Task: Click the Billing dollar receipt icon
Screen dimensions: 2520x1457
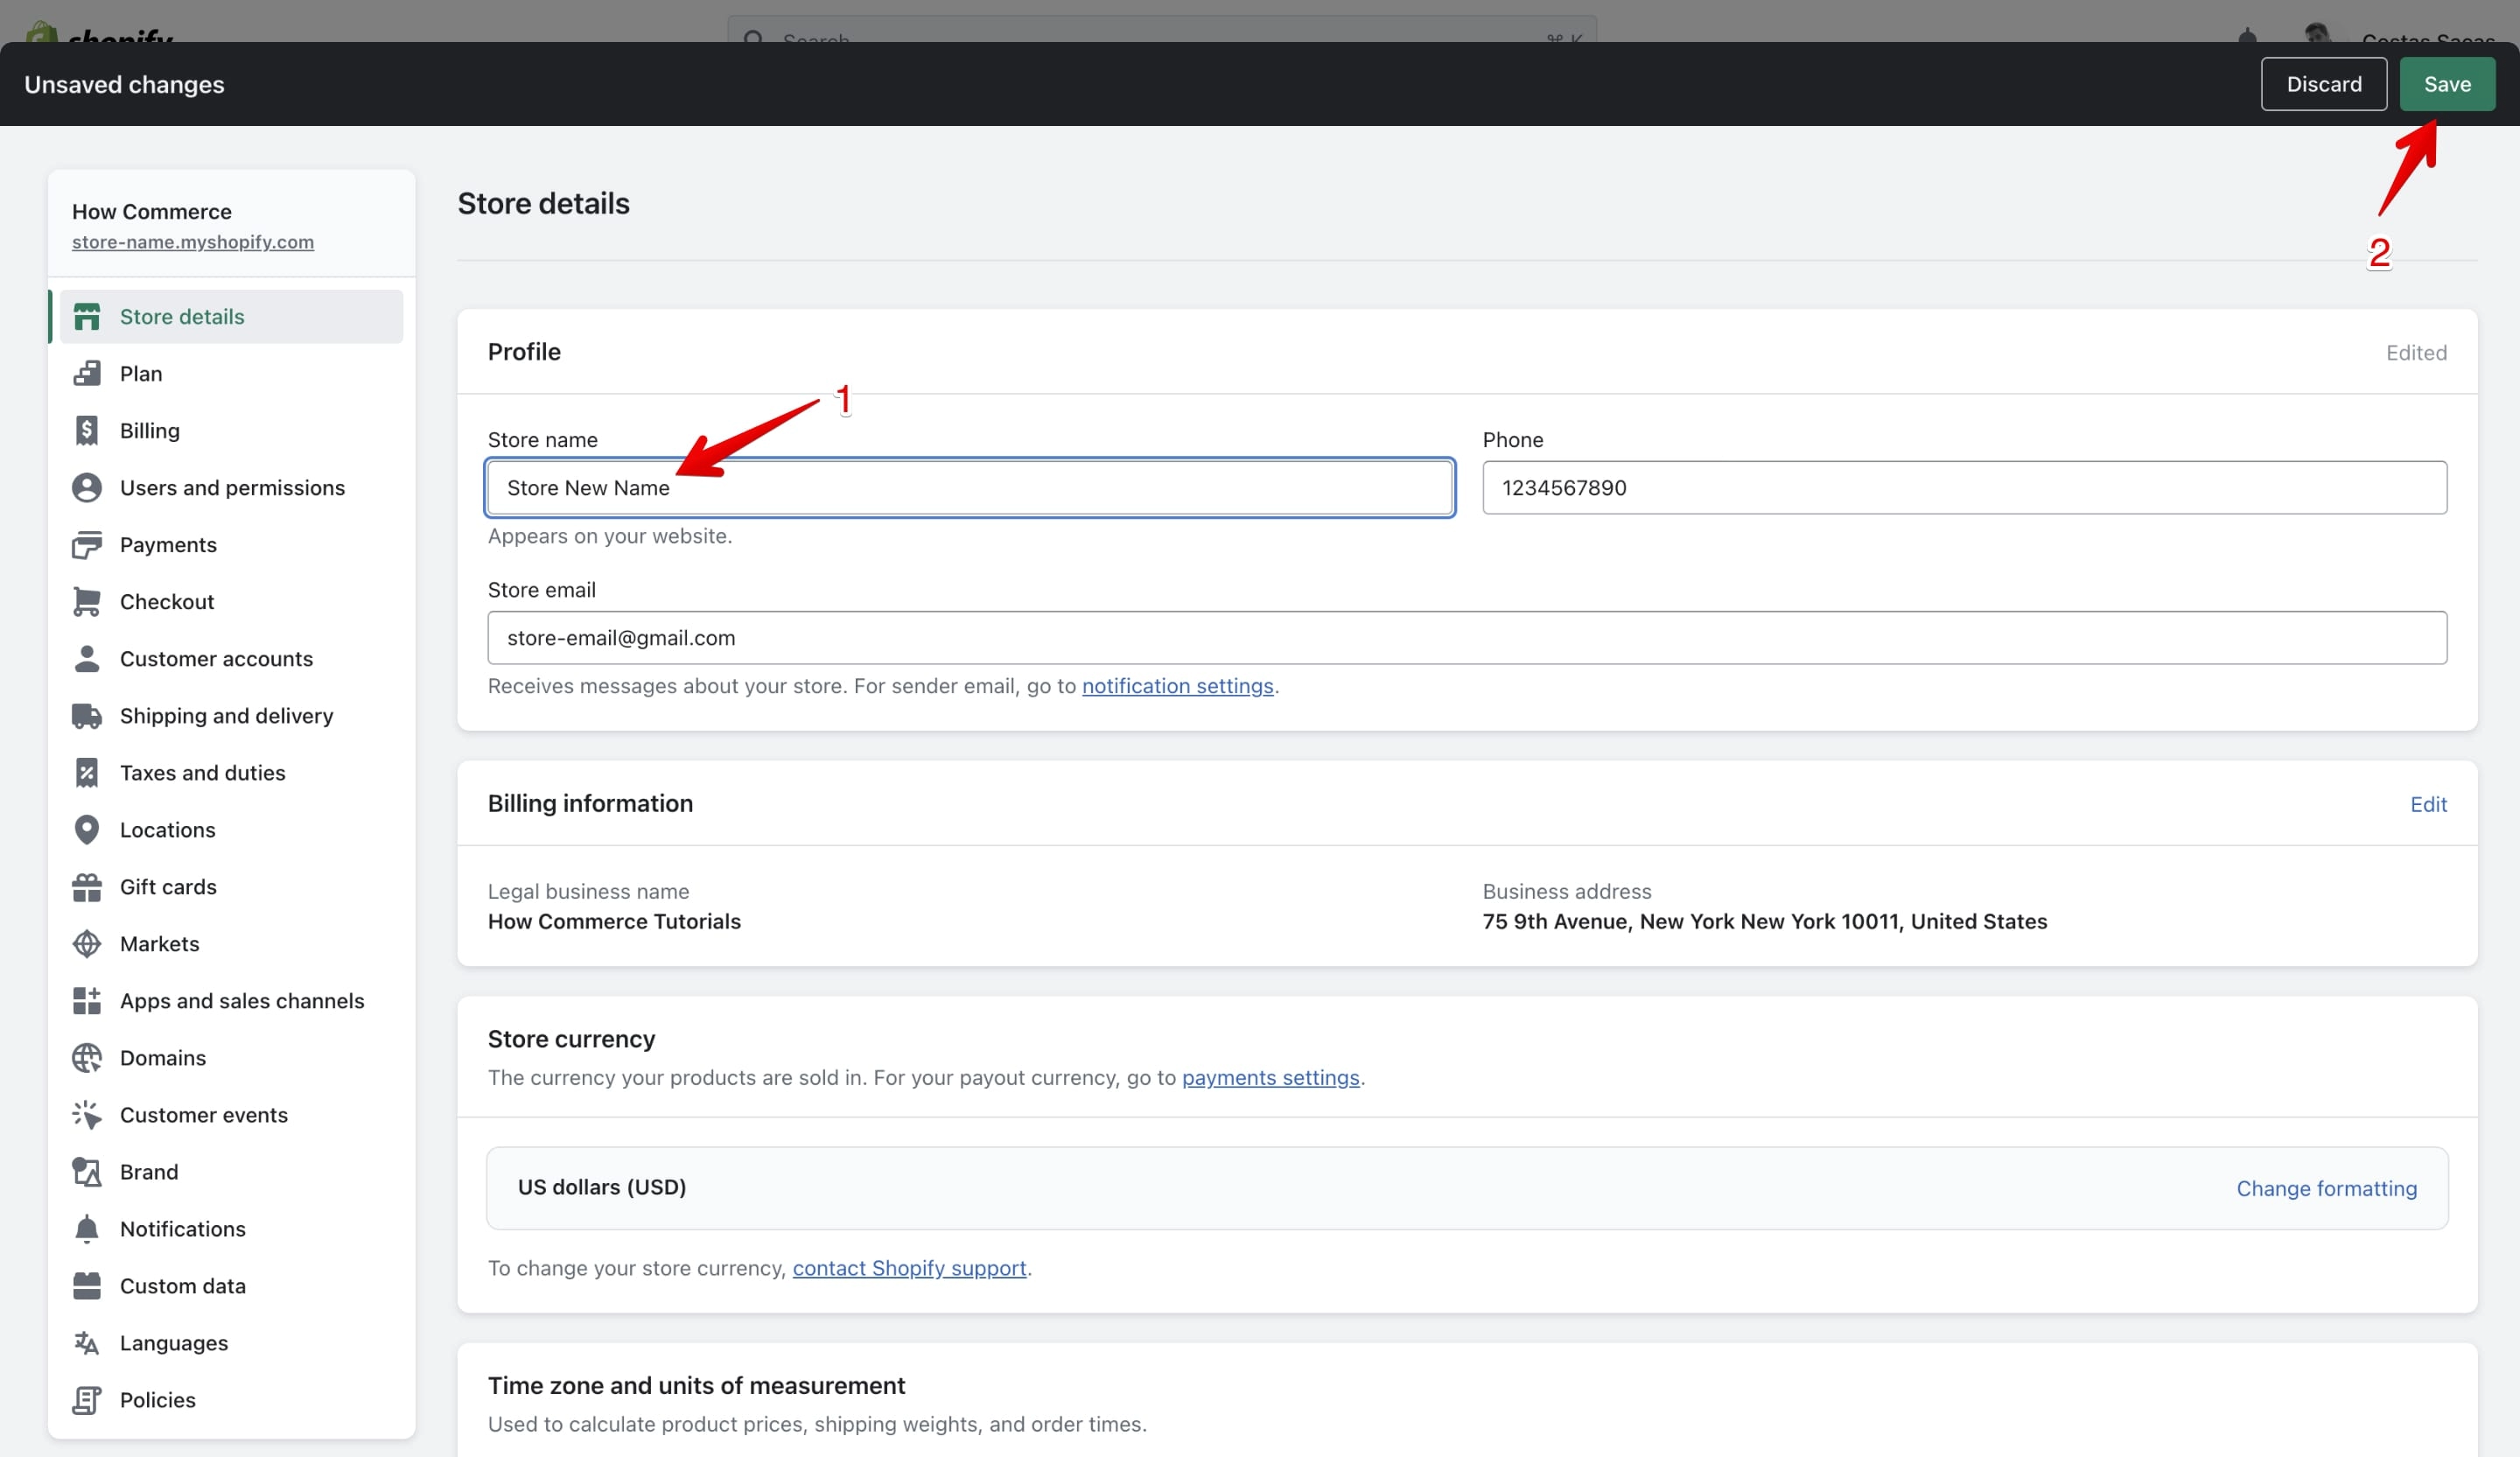Action: tap(87, 431)
